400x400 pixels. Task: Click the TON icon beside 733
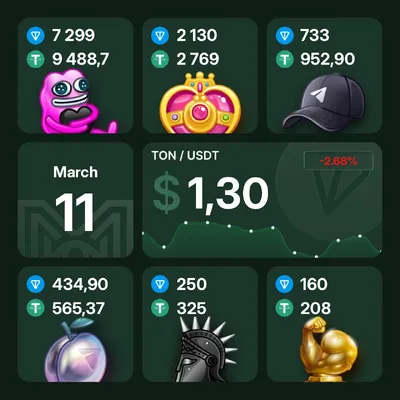[285, 35]
